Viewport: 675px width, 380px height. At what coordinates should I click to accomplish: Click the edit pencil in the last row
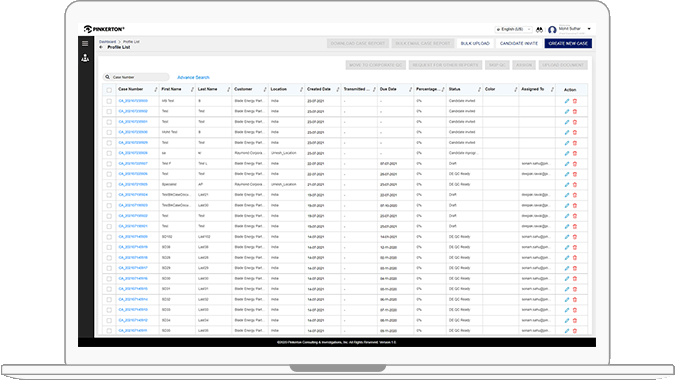[x=567, y=331]
